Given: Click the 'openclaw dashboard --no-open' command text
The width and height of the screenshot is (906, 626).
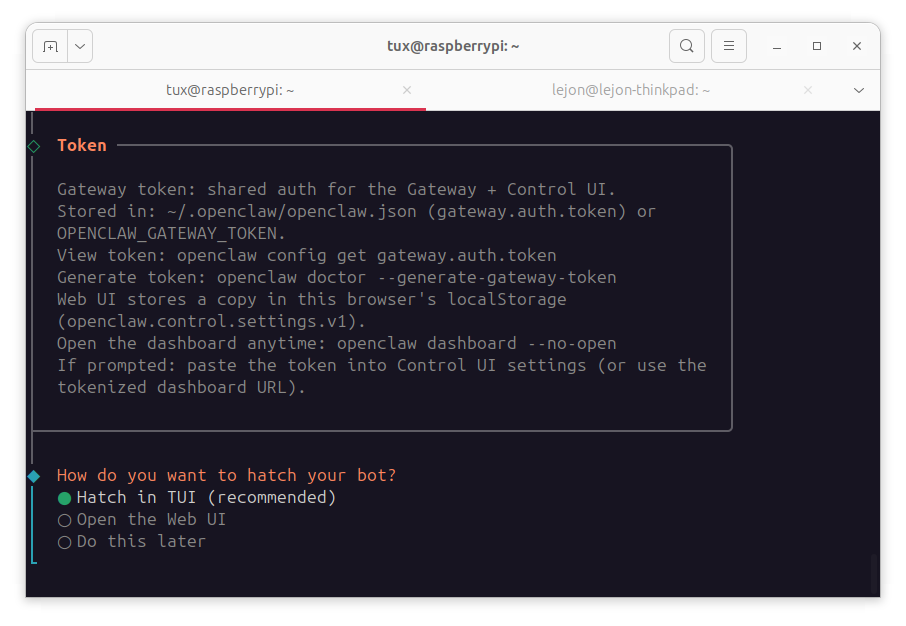Looking at the screenshot, I should pos(476,343).
